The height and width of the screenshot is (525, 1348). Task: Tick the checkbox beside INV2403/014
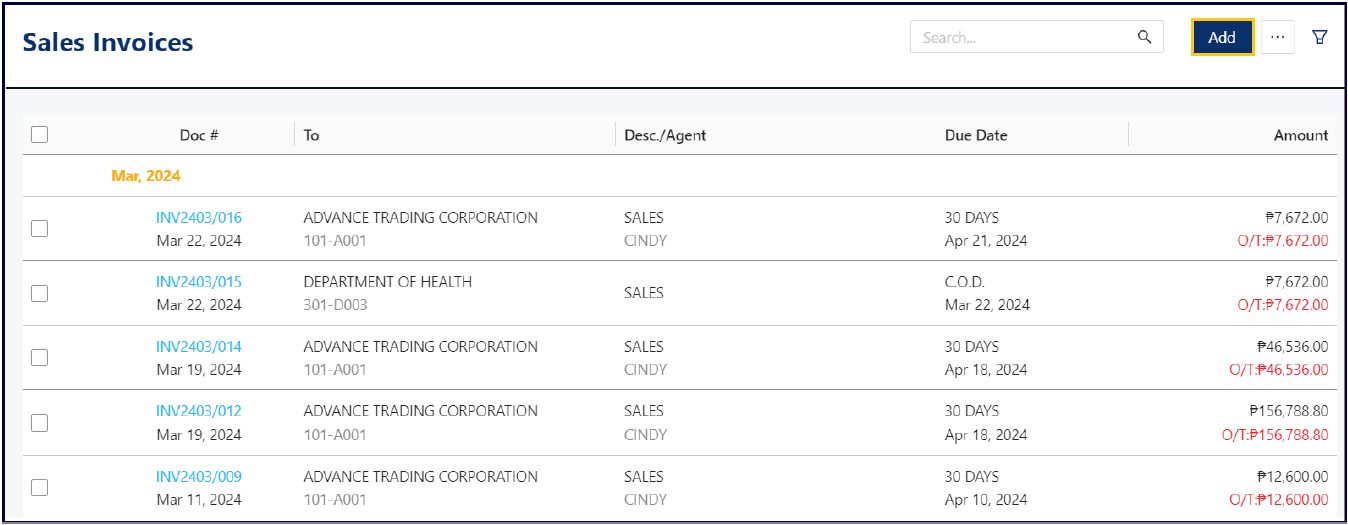(x=40, y=358)
